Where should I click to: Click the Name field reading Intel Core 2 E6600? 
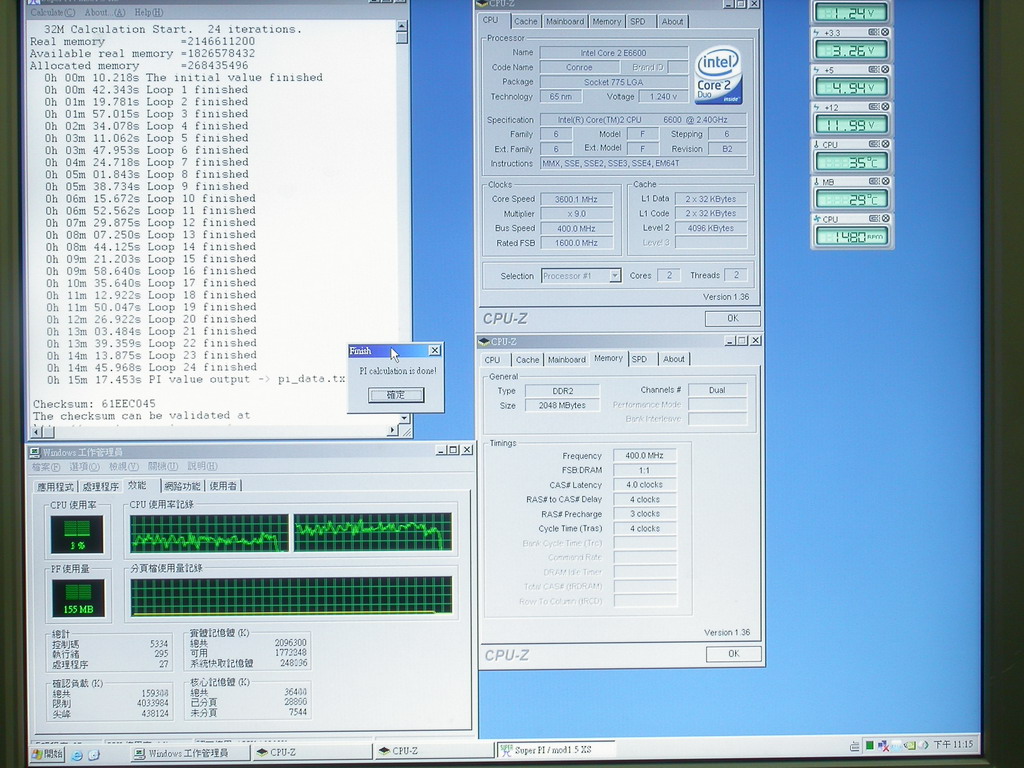[613, 53]
